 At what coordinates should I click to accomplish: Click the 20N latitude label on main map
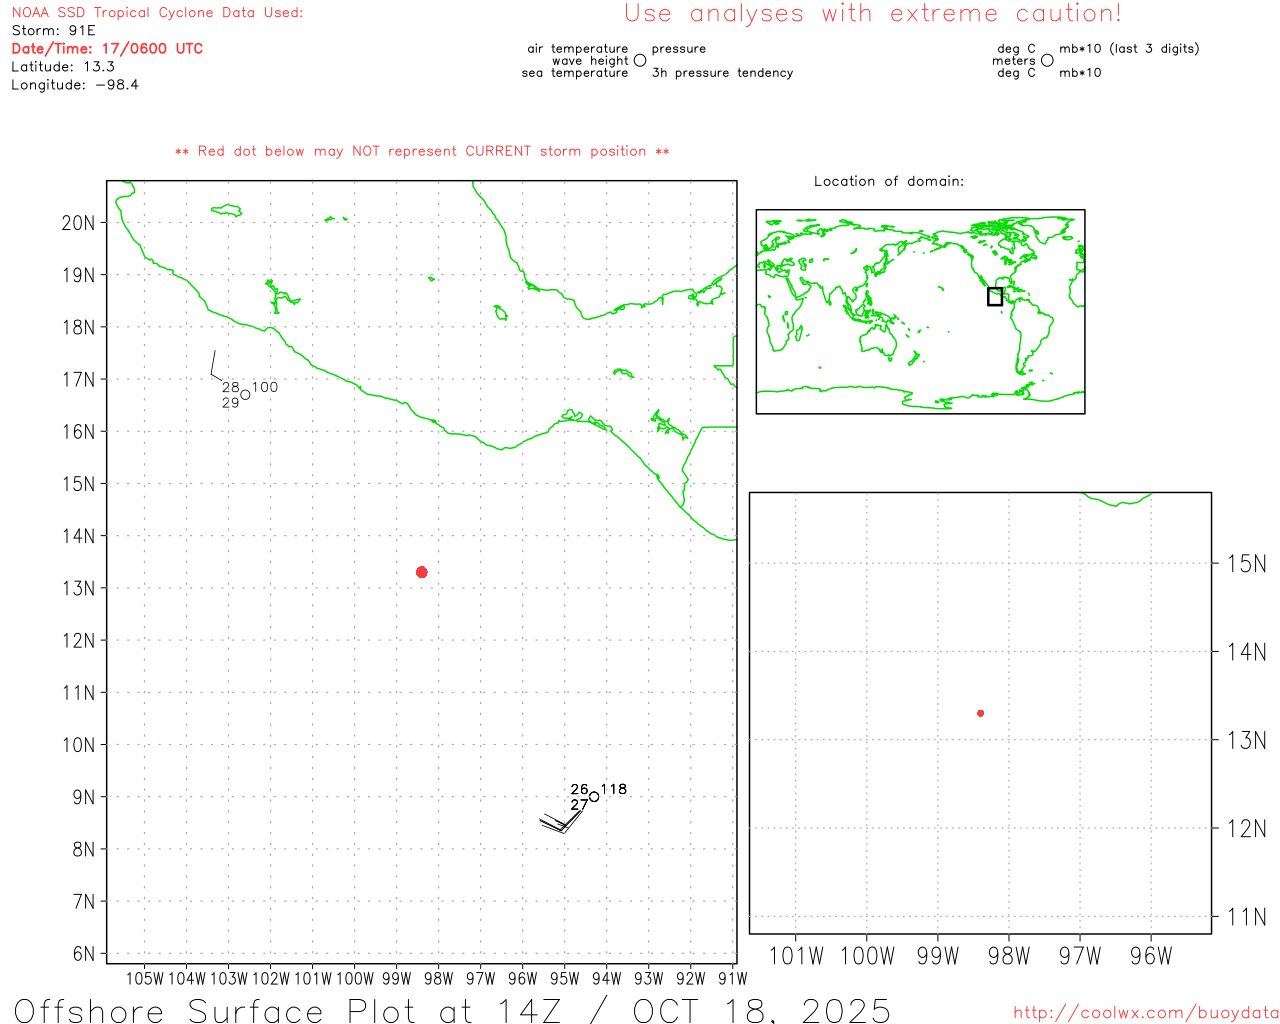tap(78, 223)
